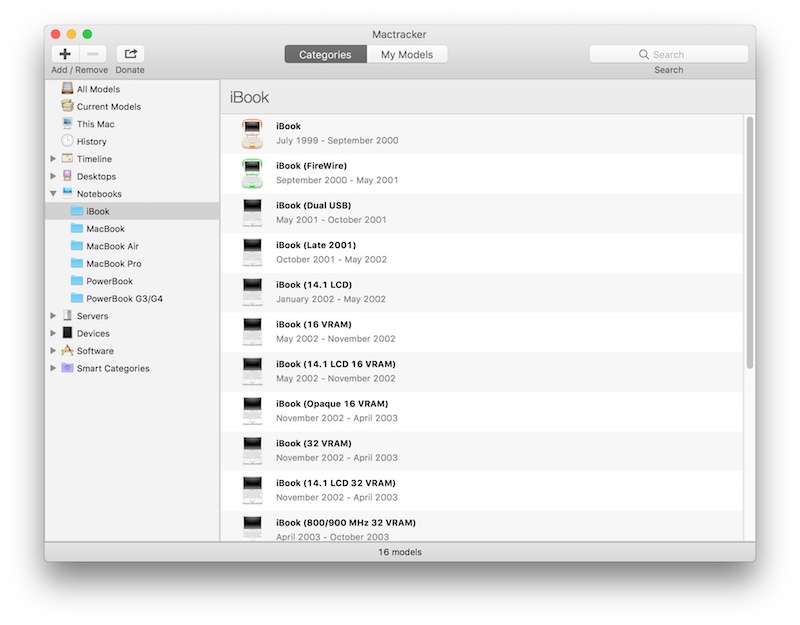800x625 pixels.
Task: Click the vertical scrollbar in model list
Action: point(749,240)
